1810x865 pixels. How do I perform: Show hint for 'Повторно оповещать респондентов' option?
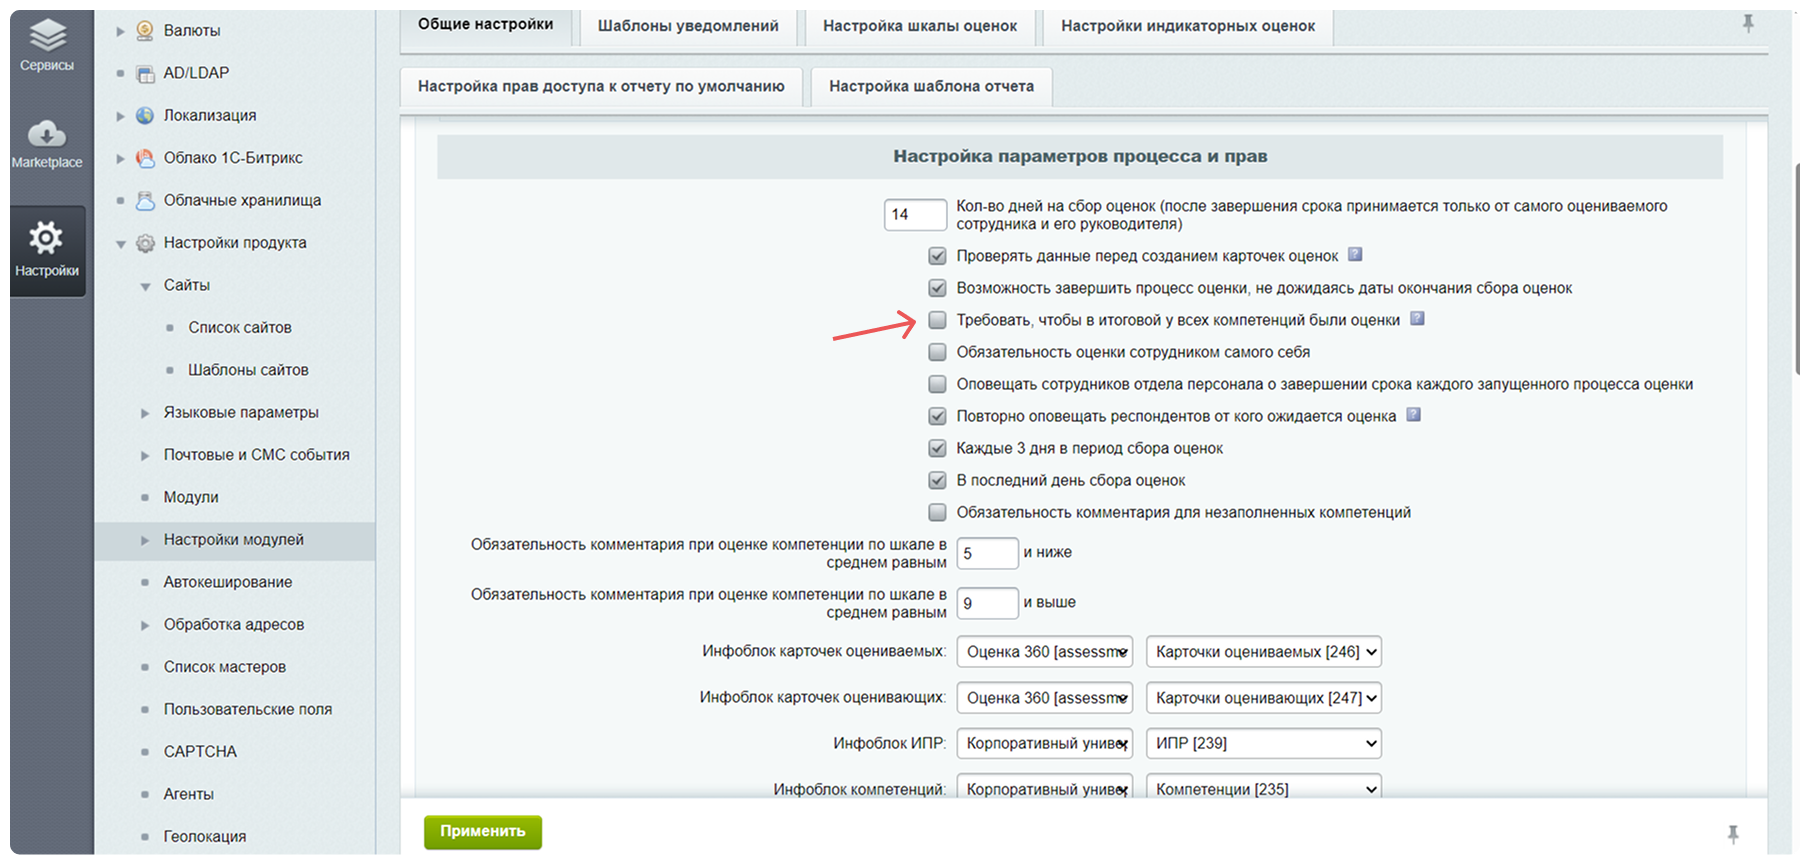(1413, 414)
